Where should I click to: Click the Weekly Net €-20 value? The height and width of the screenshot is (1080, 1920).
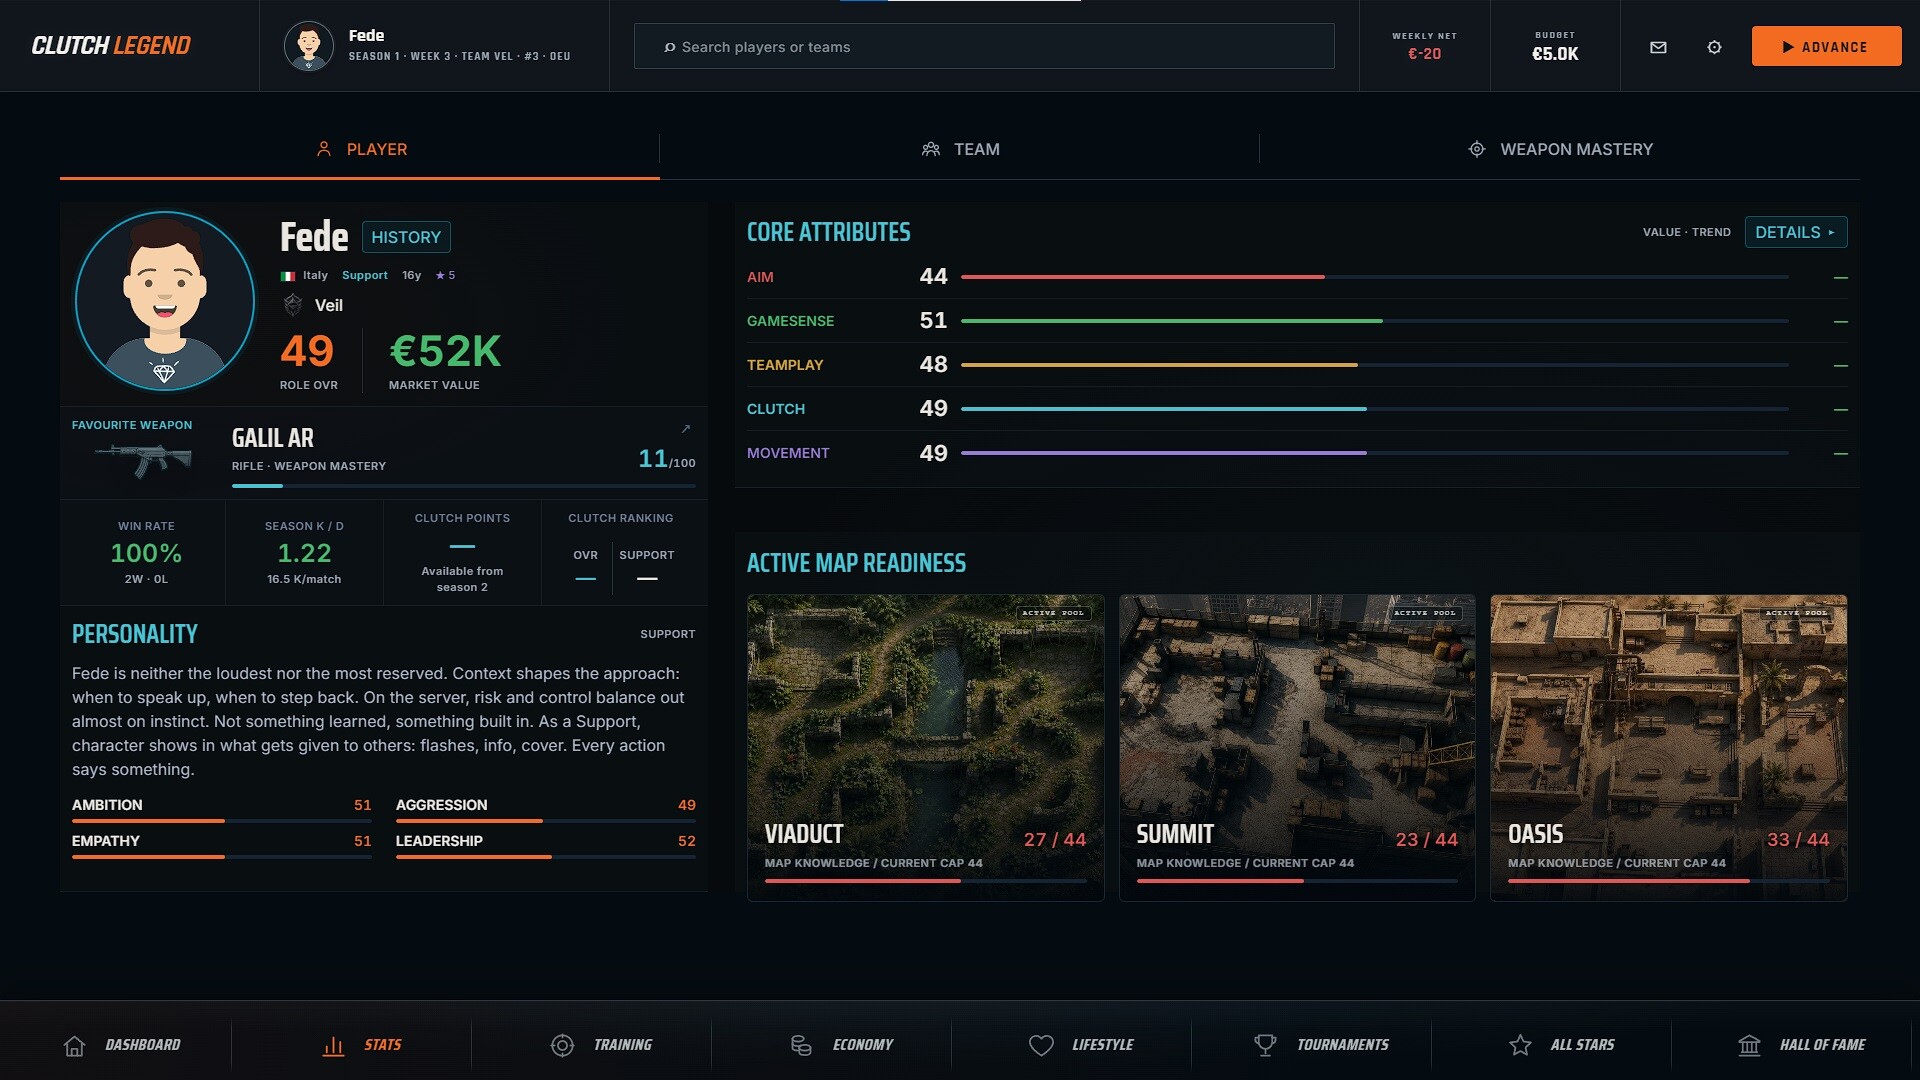pos(1425,54)
